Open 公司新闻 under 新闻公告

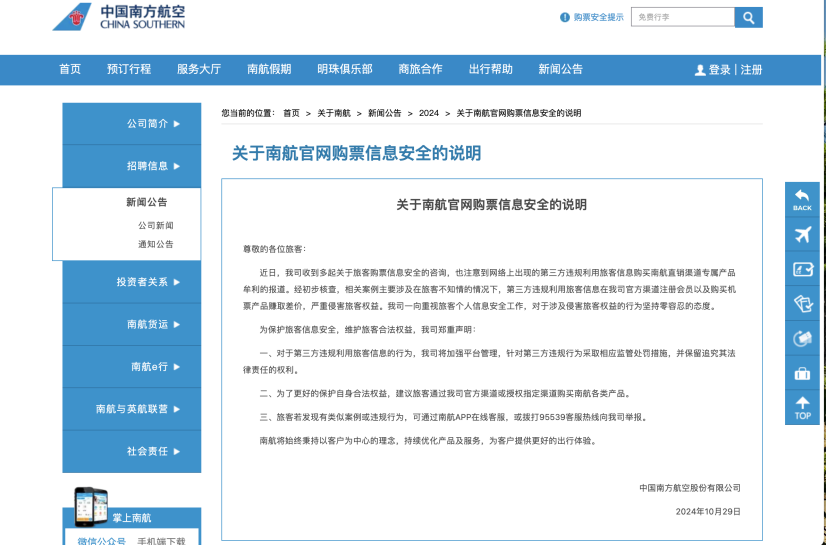pyautogui.click(x=156, y=225)
